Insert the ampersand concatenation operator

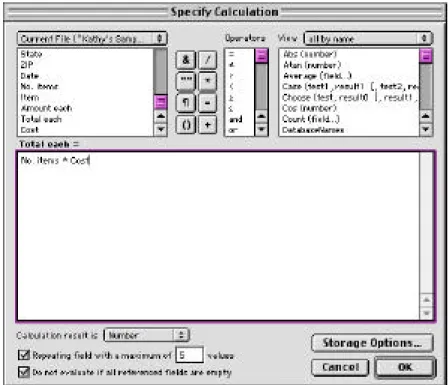(x=186, y=60)
